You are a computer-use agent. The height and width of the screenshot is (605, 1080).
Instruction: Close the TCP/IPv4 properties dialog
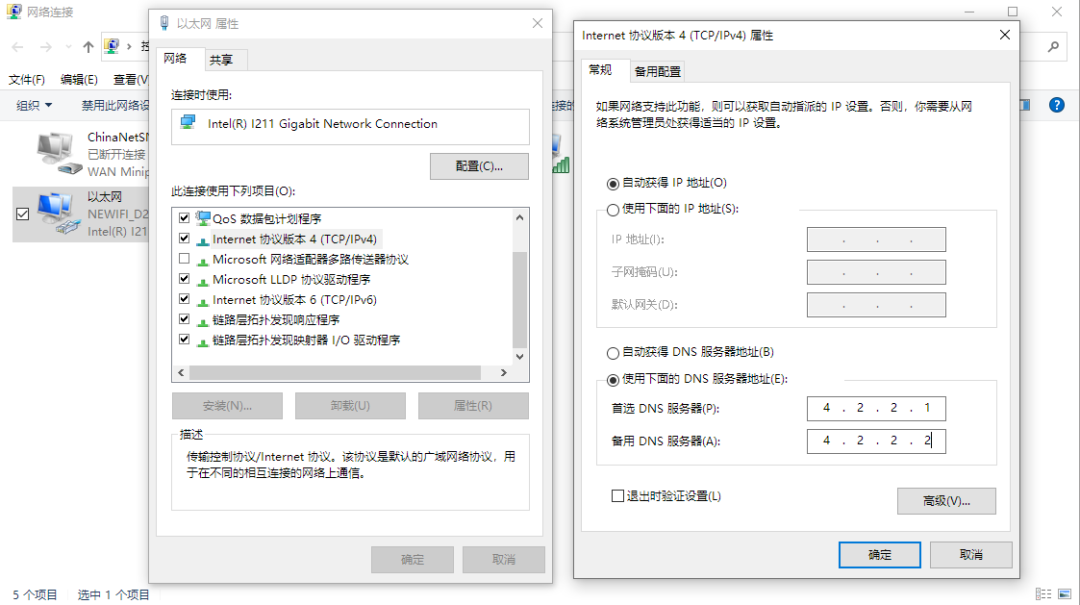(x=1004, y=34)
